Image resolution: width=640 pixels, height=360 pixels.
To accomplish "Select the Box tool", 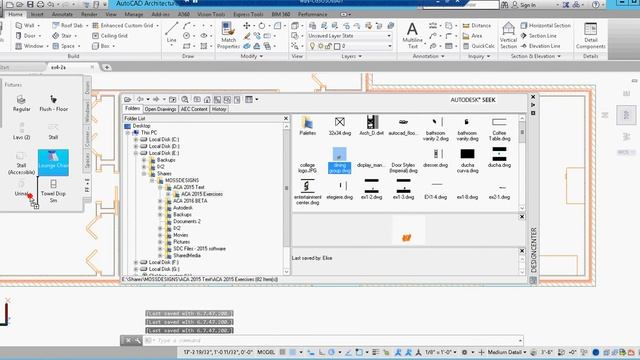I will 101,46.
